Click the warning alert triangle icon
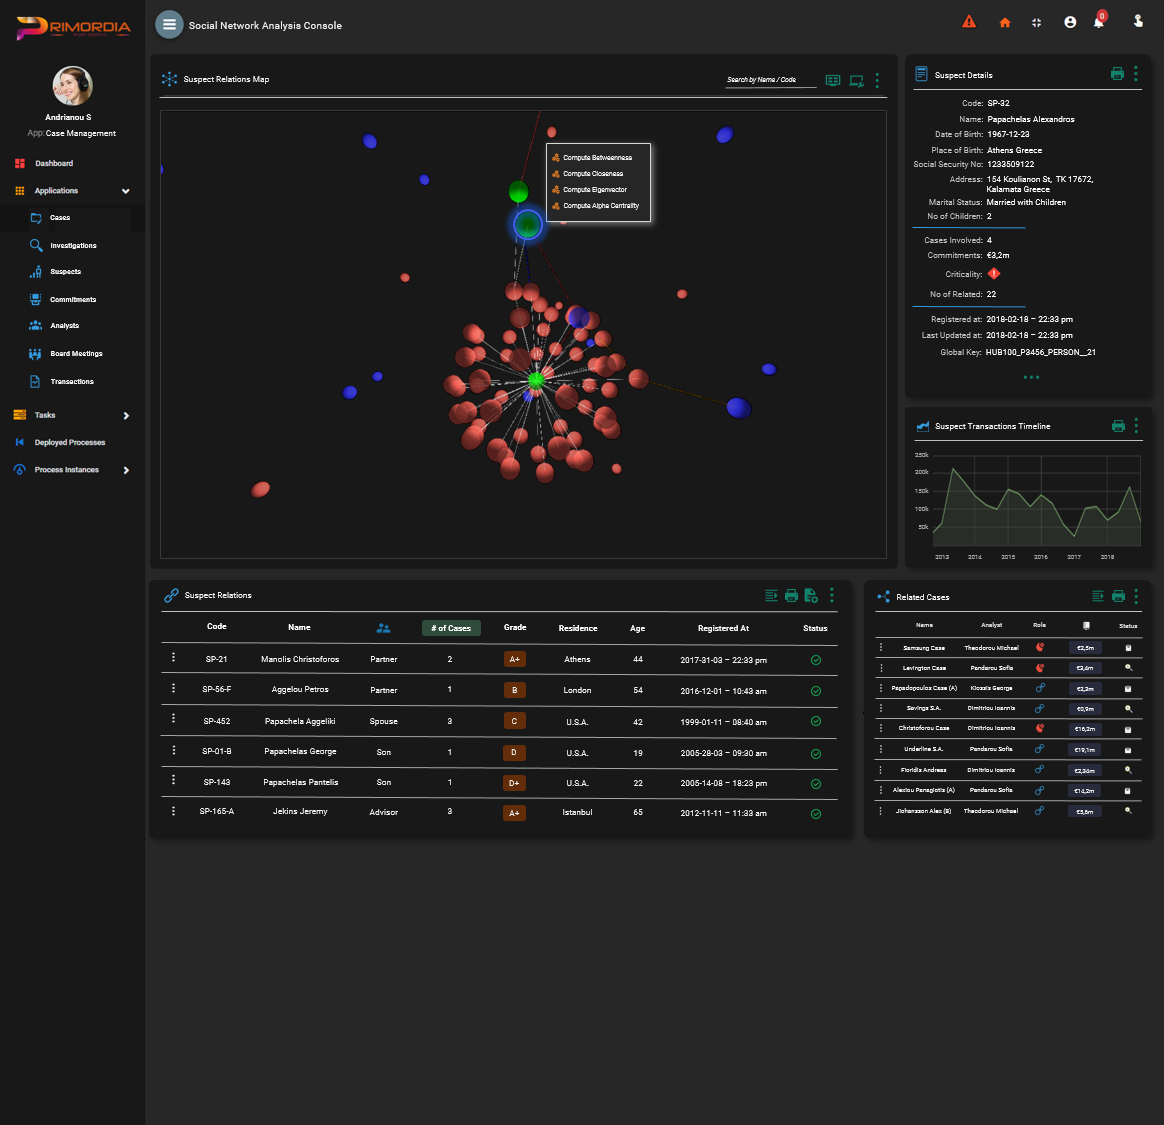Viewport: 1164px width, 1125px height. [x=968, y=22]
